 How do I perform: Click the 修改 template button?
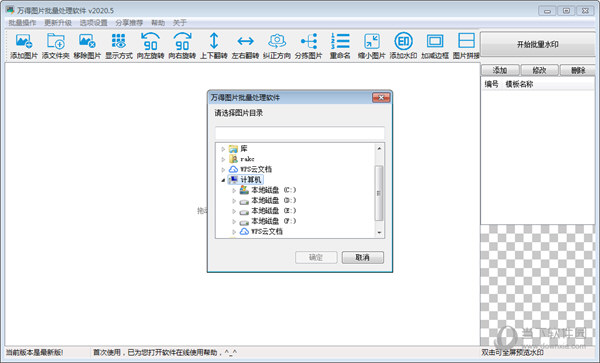tap(539, 70)
